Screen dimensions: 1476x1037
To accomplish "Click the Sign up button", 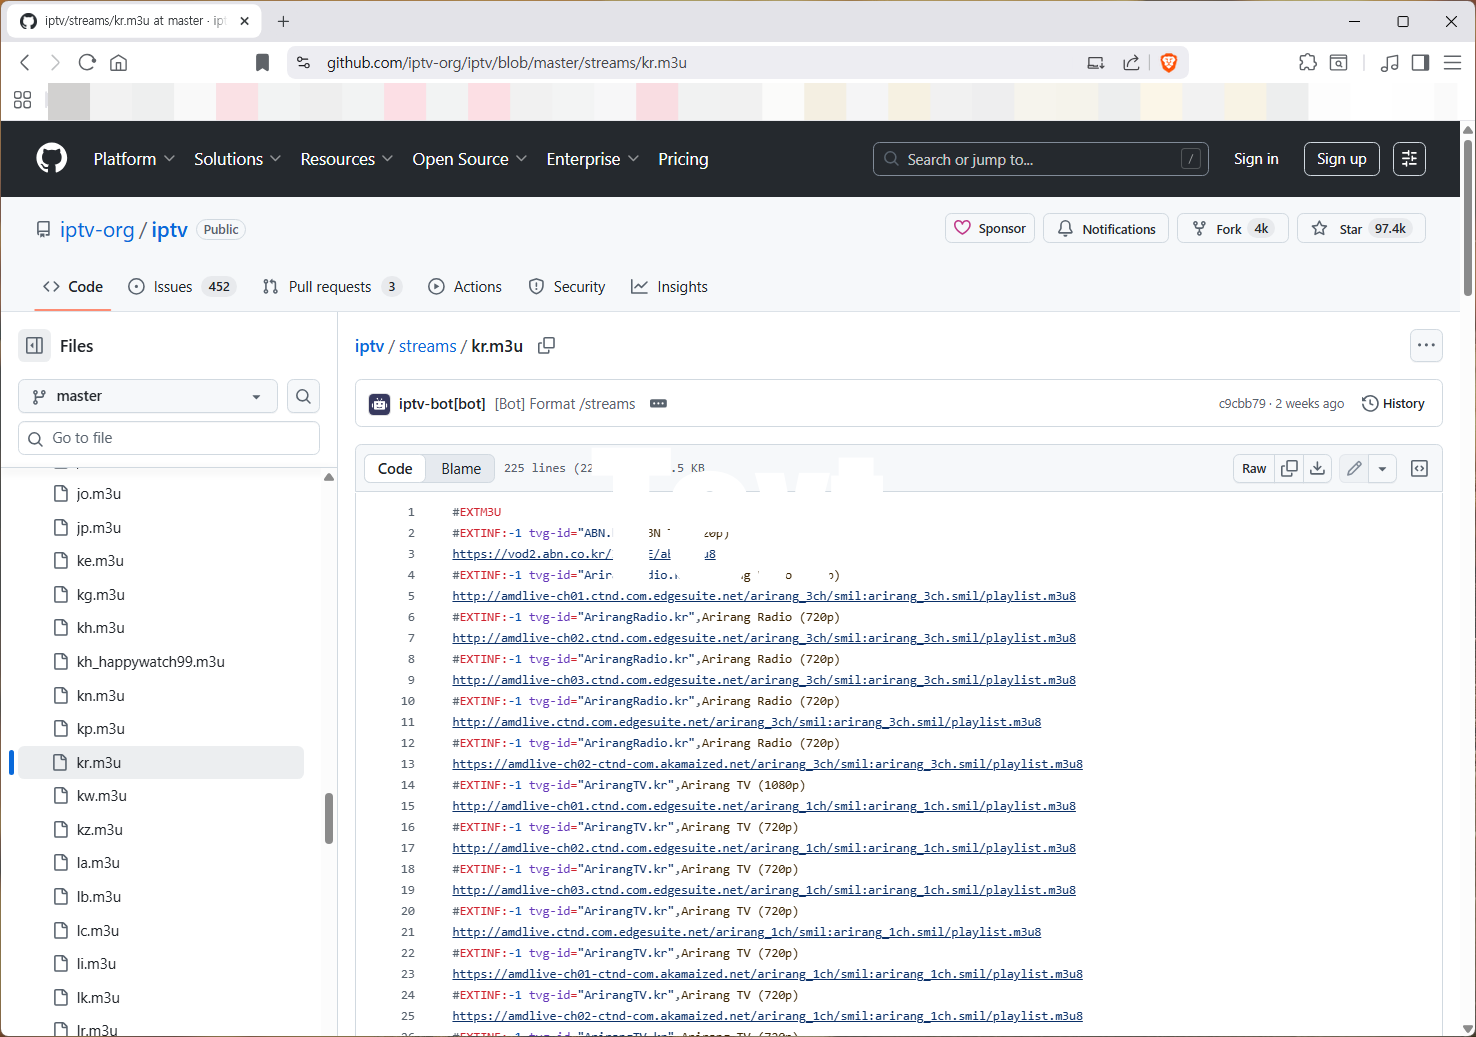I will (x=1341, y=159).
